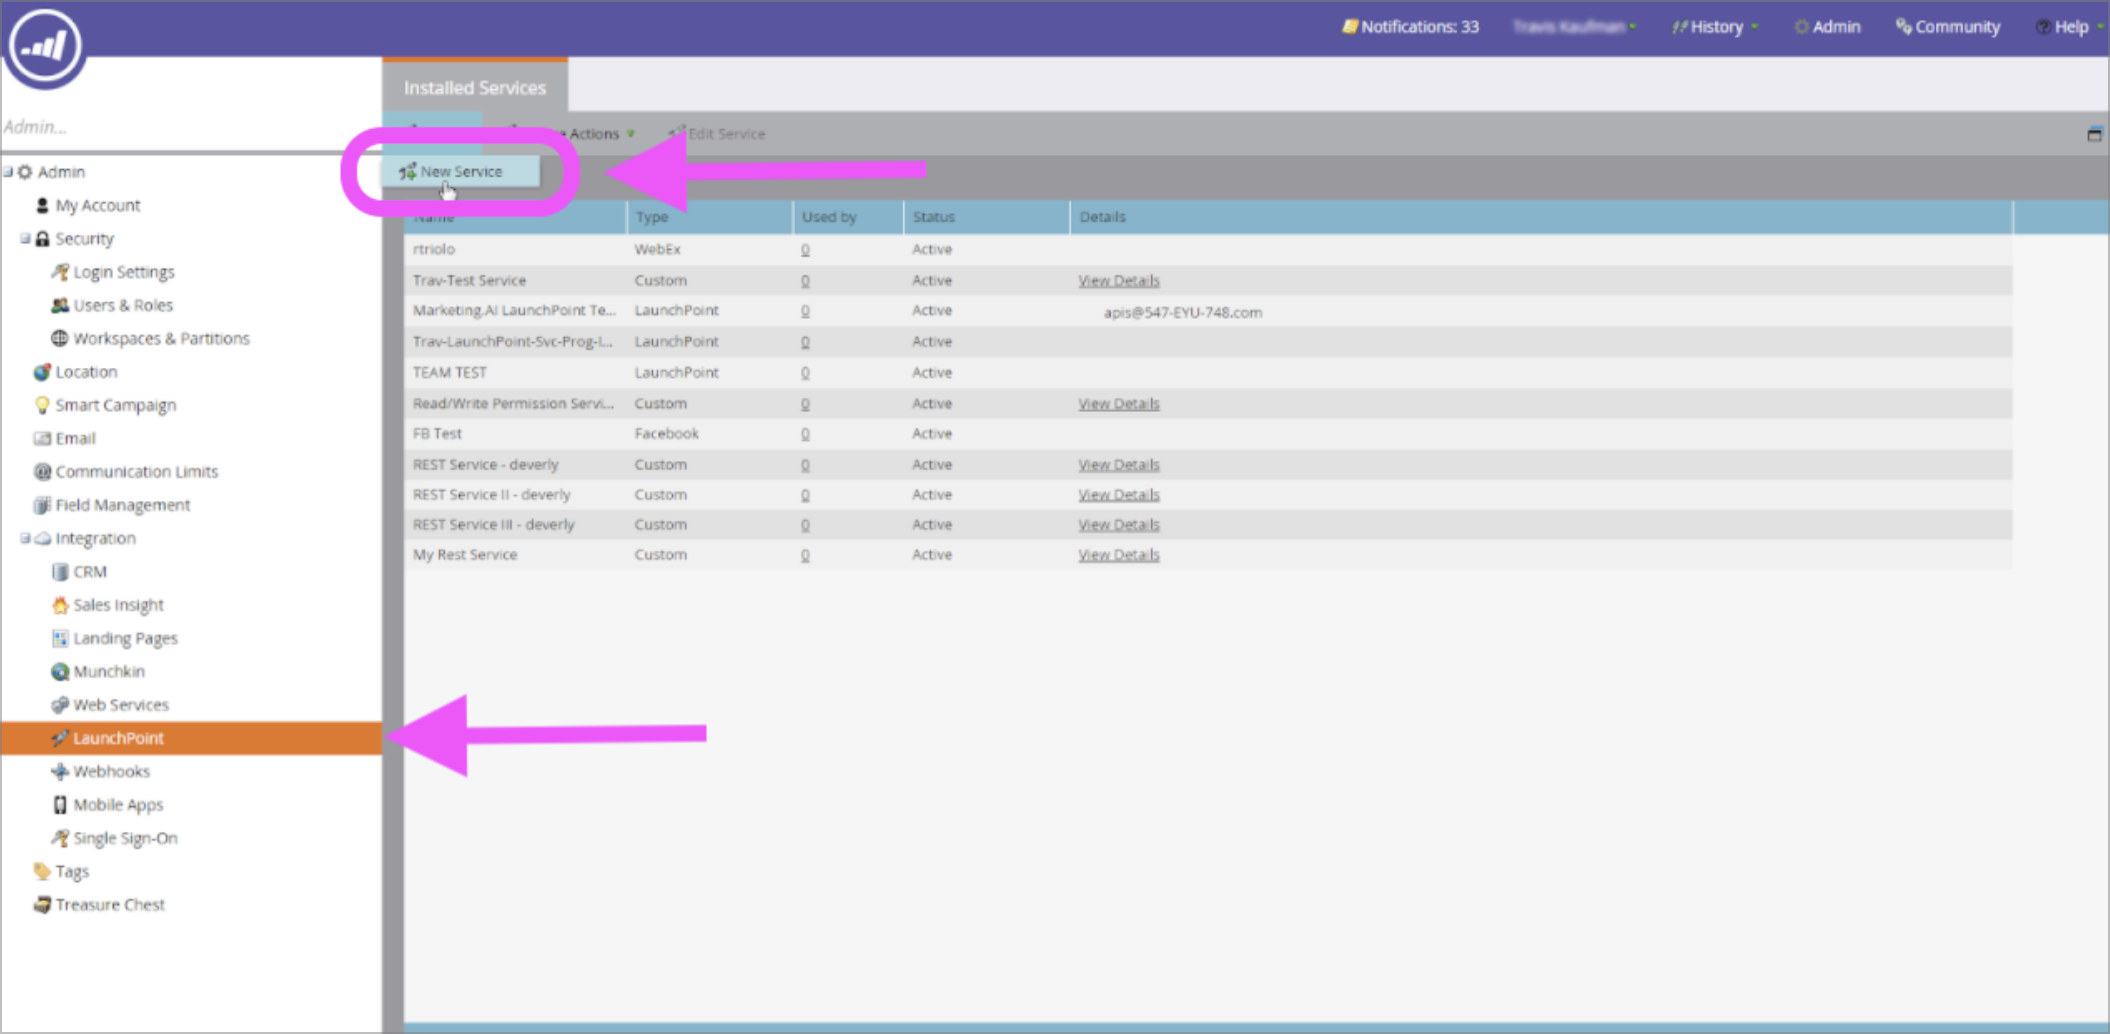Viewport: 2110px width, 1034px height.
Task: Open the user account name dropdown
Action: 1573,27
